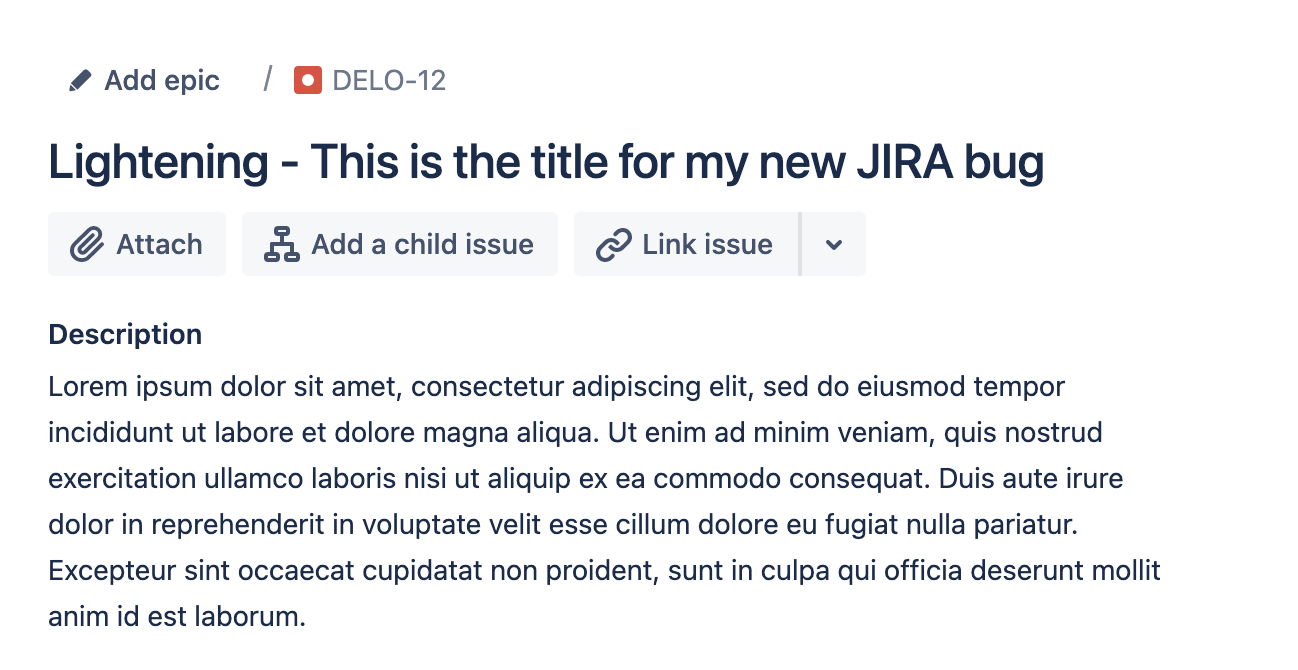This screenshot has height=670, width=1298.
Task: Click the red bug issue type icon
Action: (308, 80)
